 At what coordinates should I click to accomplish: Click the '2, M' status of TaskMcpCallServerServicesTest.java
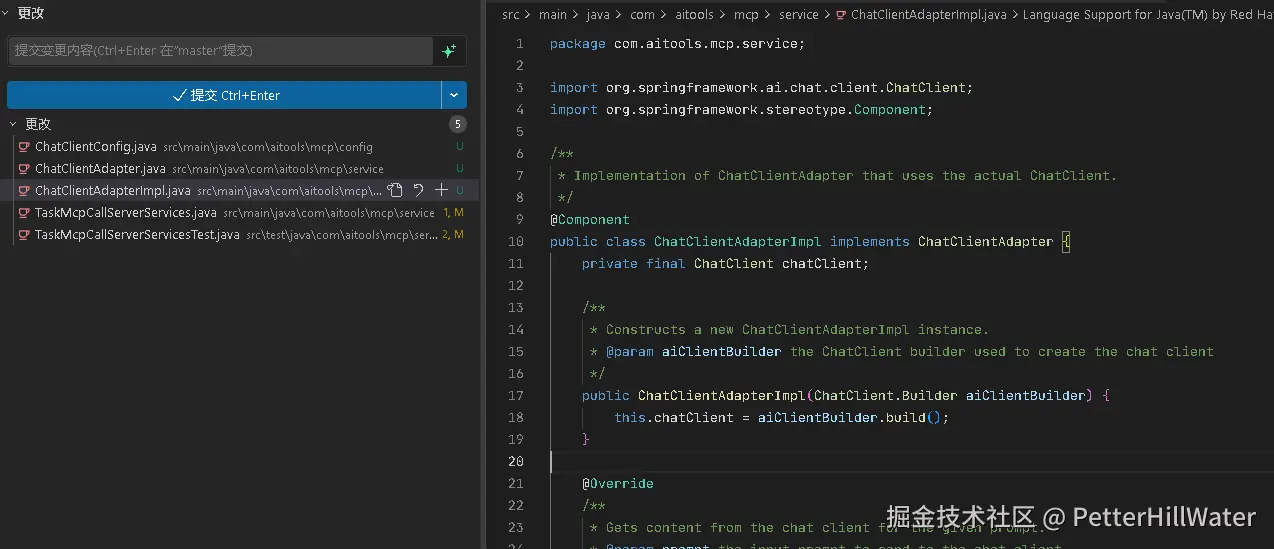coord(453,235)
